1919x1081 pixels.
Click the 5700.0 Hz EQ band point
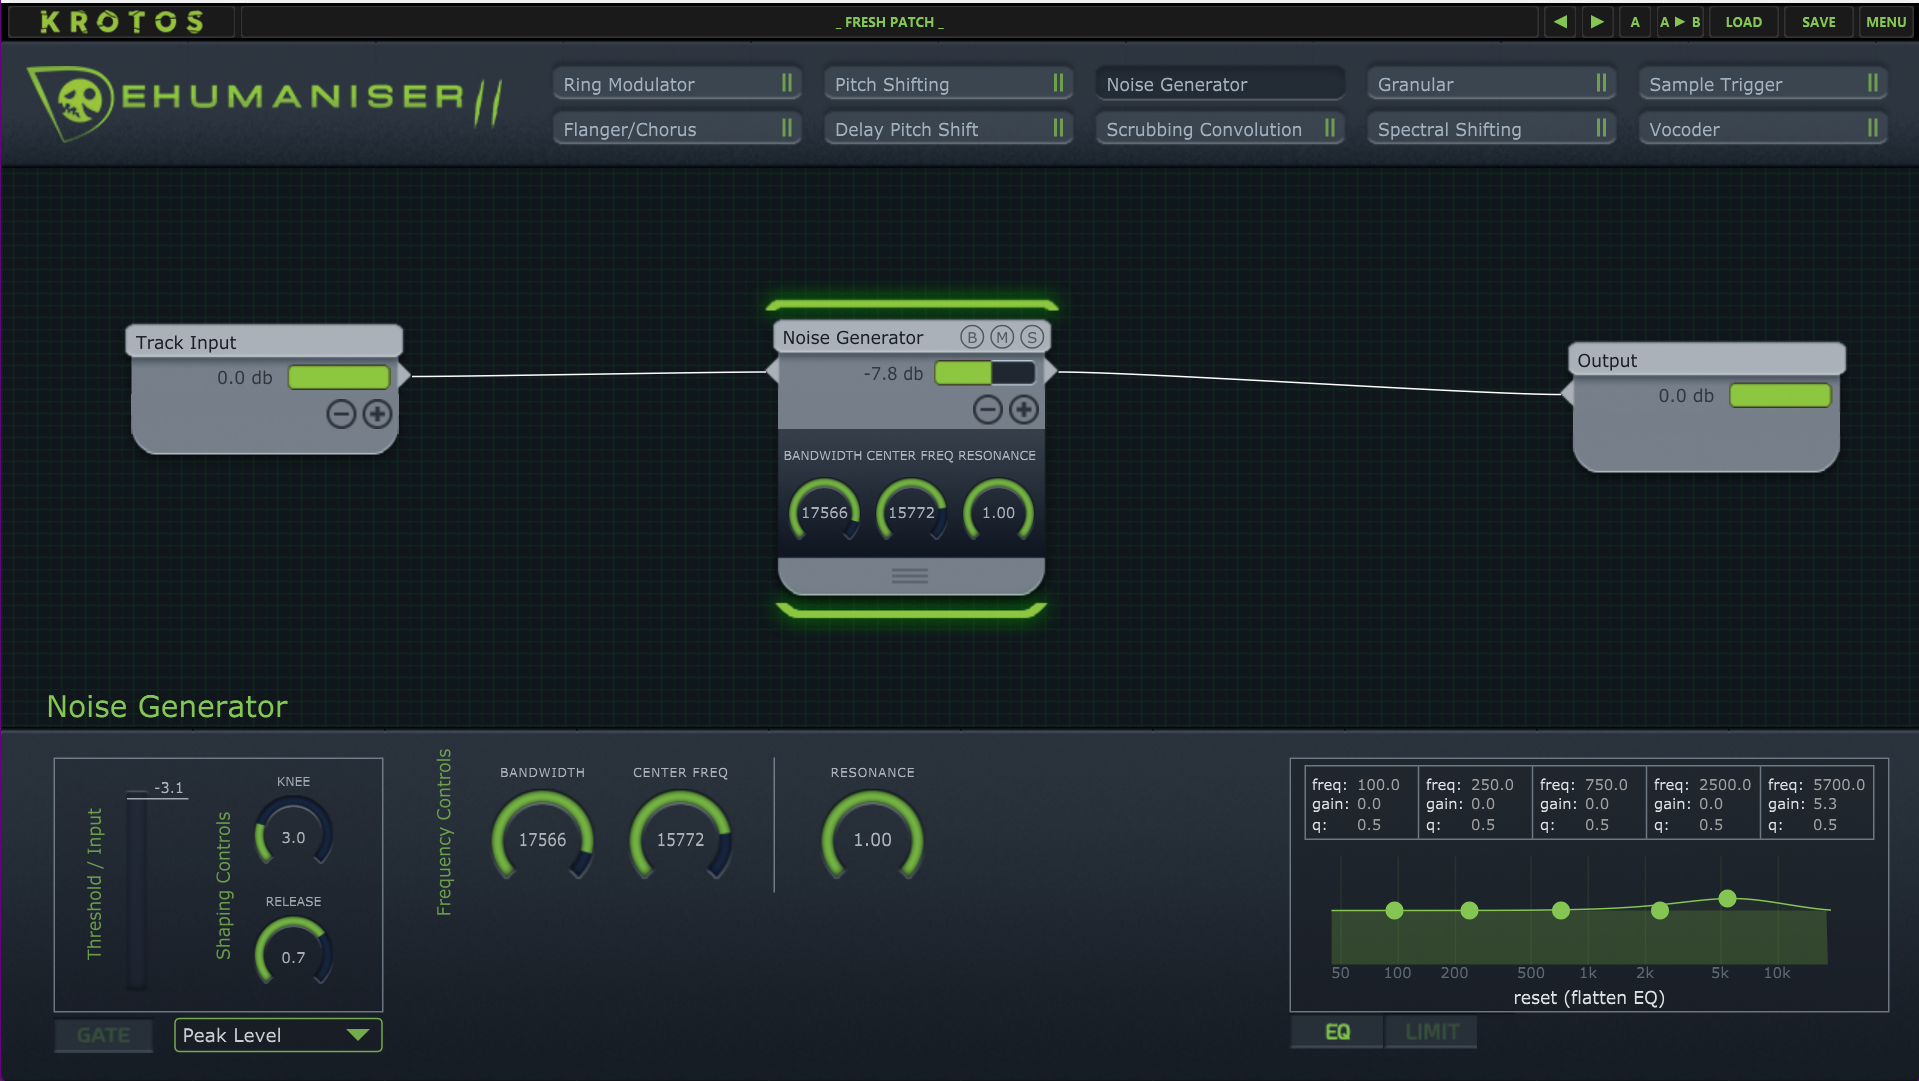click(1727, 898)
